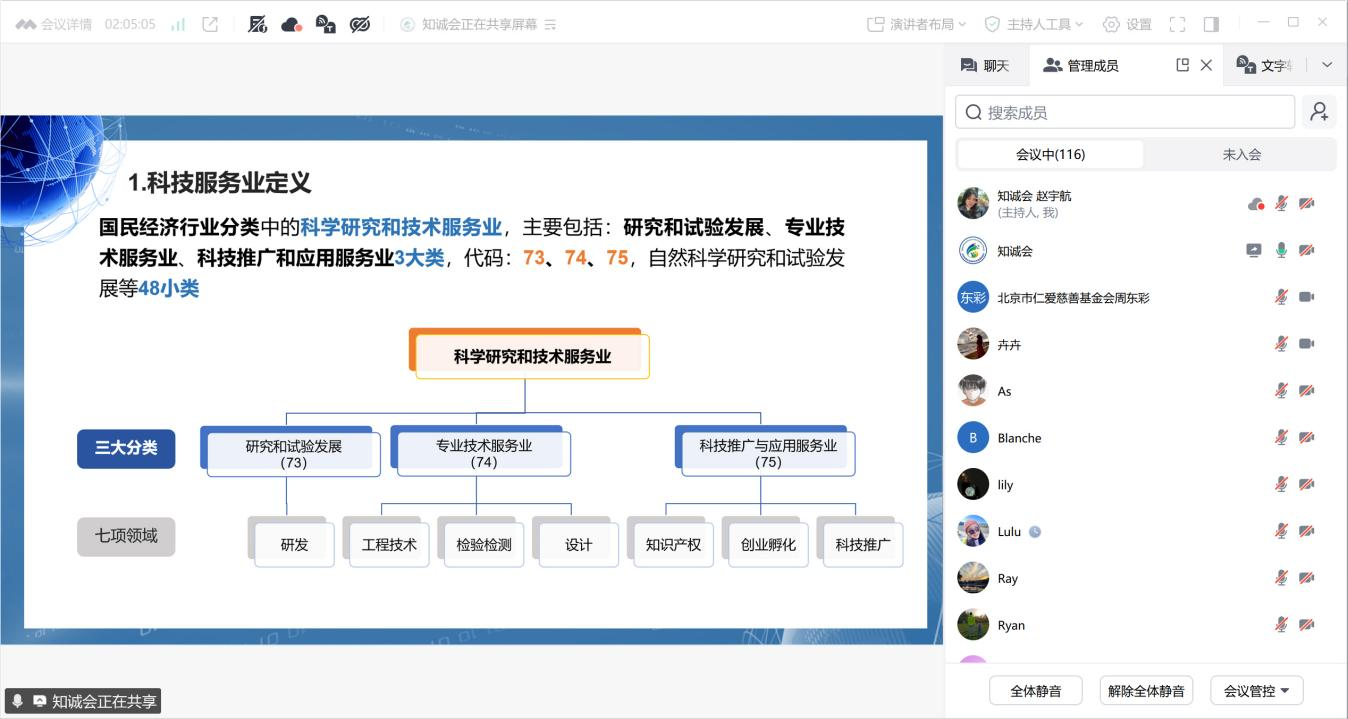
Task: Click the 全体静音 mute all button
Action: (1036, 691)
